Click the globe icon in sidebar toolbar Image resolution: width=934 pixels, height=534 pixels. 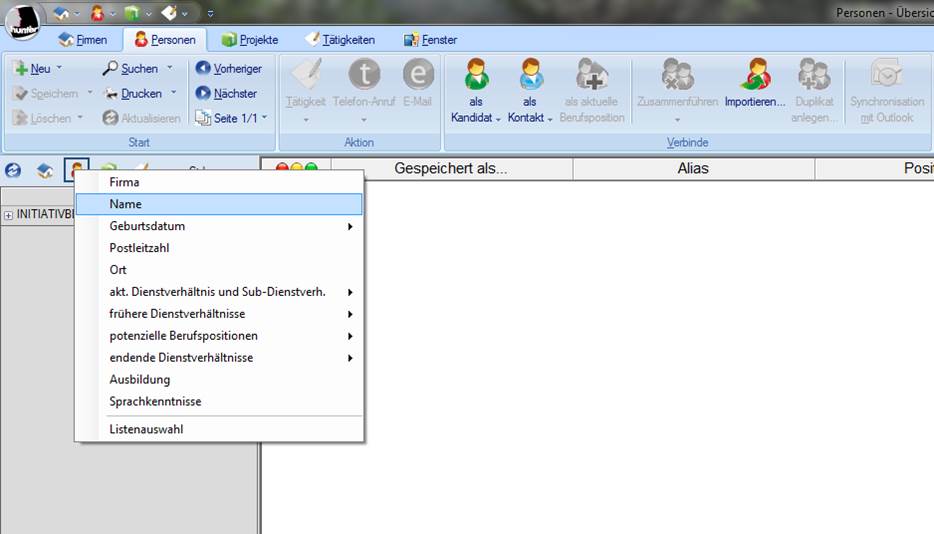[14, 171]
